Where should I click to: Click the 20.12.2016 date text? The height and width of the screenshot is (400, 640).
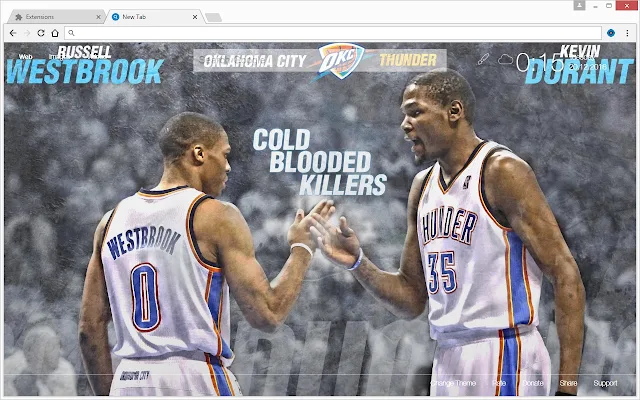pos(588,66)
